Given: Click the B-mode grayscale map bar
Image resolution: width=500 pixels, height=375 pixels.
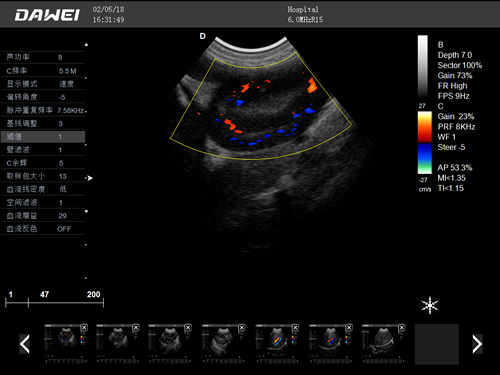Looking at the screenshot, I should click(423, 66).
